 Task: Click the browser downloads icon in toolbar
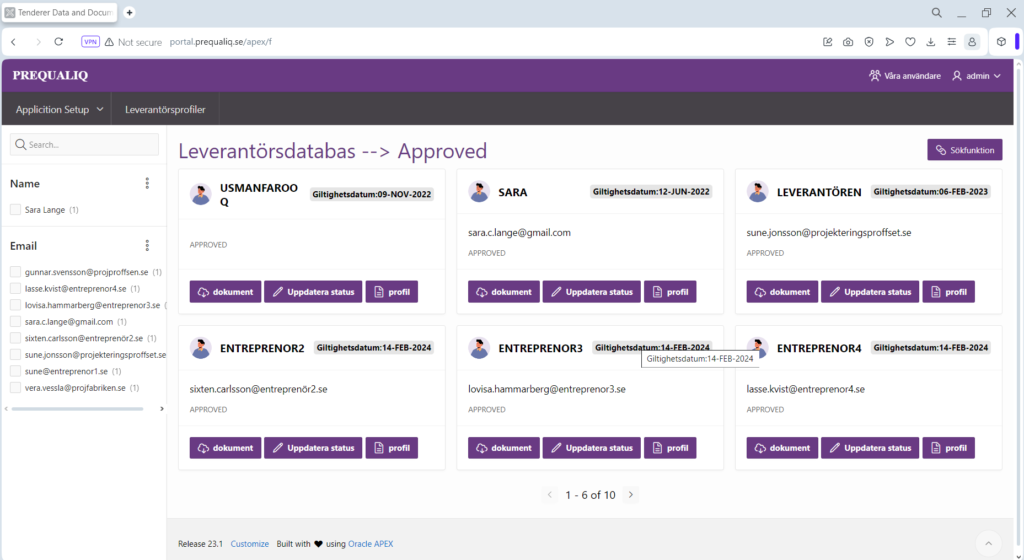[930, 42]
